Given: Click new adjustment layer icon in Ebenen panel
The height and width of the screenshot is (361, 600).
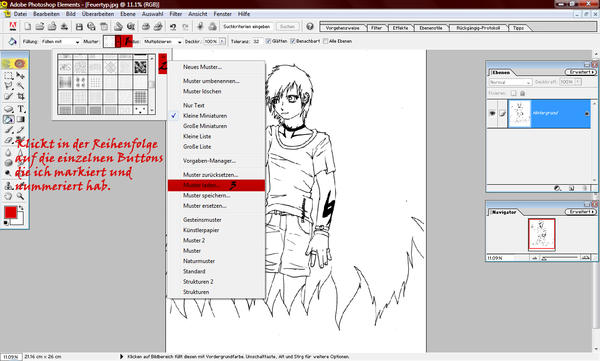Looking at the screenshot, I should pyautogui.click(x=558, y=188).
